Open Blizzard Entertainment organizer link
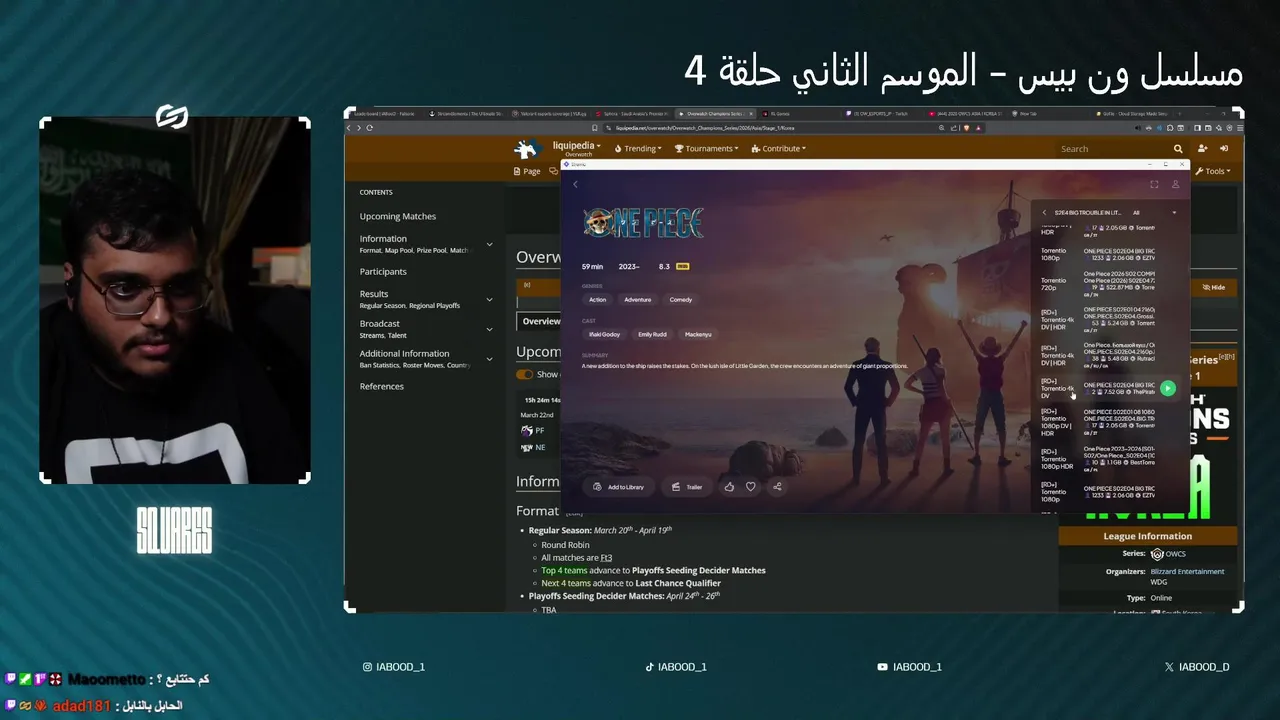 tap(1187, 572)
